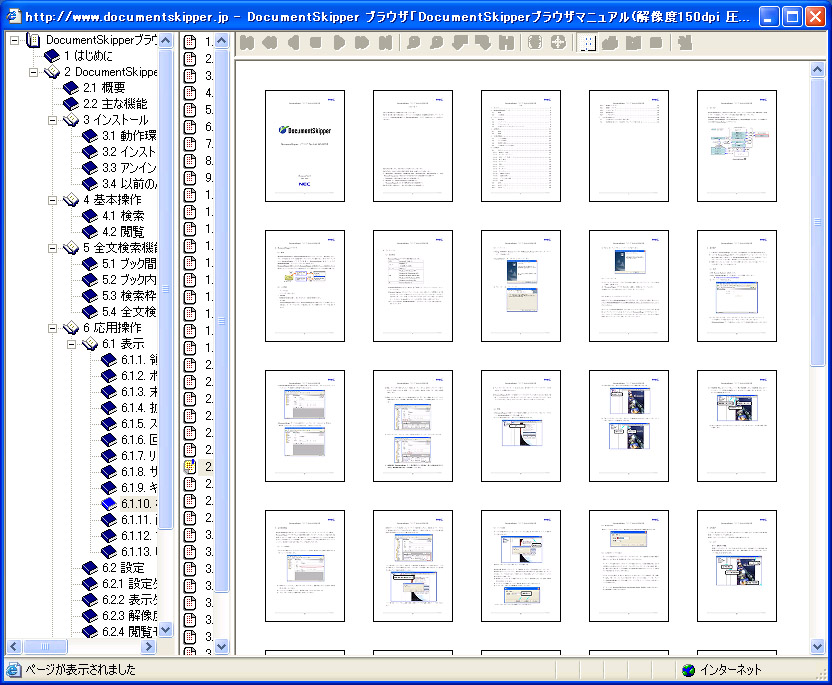The width and height of the screenshot is (832, 685).
Task: Select section 6.2.4 閲覧
Action: point(129,631)
